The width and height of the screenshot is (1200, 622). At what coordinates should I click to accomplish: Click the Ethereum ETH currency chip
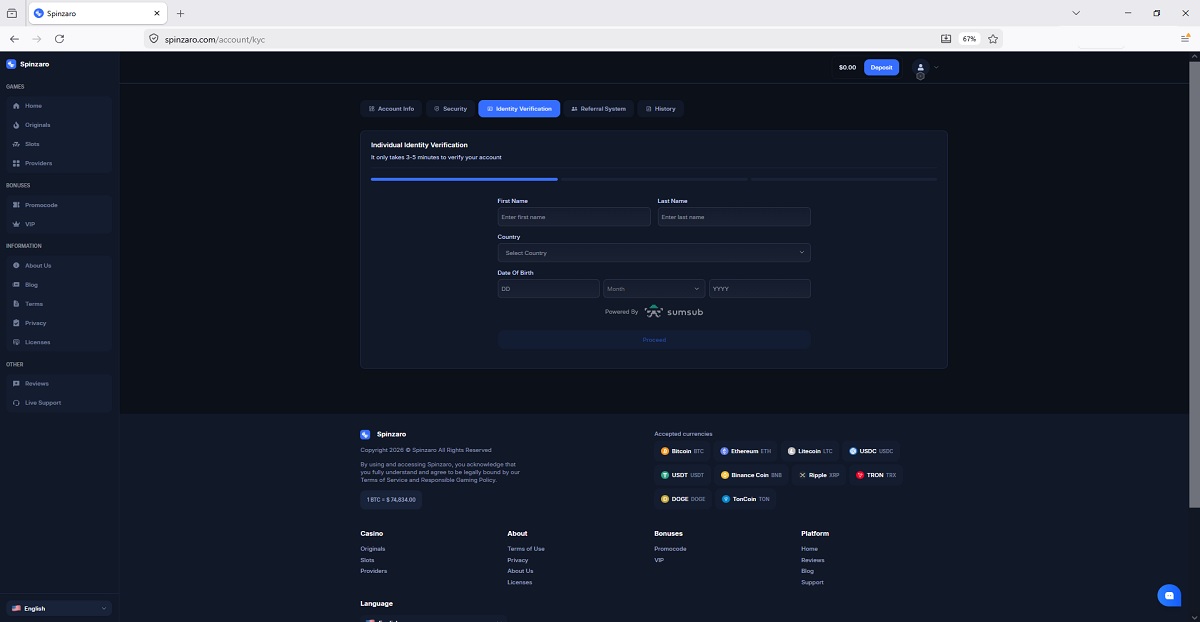click(x=745, y=451)
